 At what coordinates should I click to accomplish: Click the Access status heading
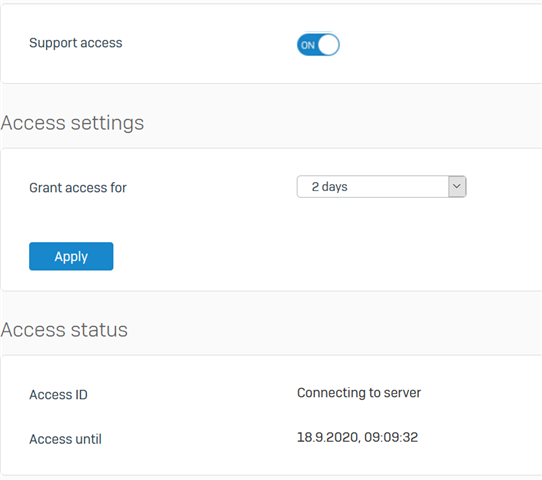(x=64, y=330)
